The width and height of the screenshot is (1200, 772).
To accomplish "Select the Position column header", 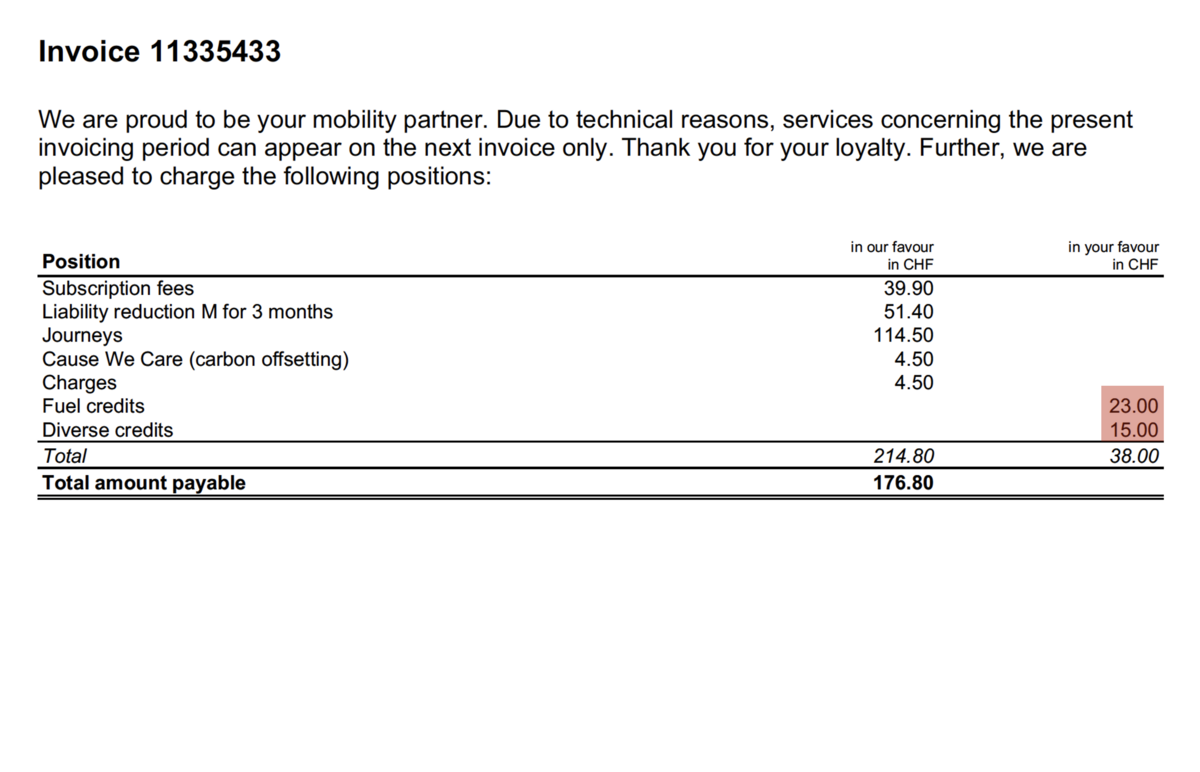I will 81,261.
